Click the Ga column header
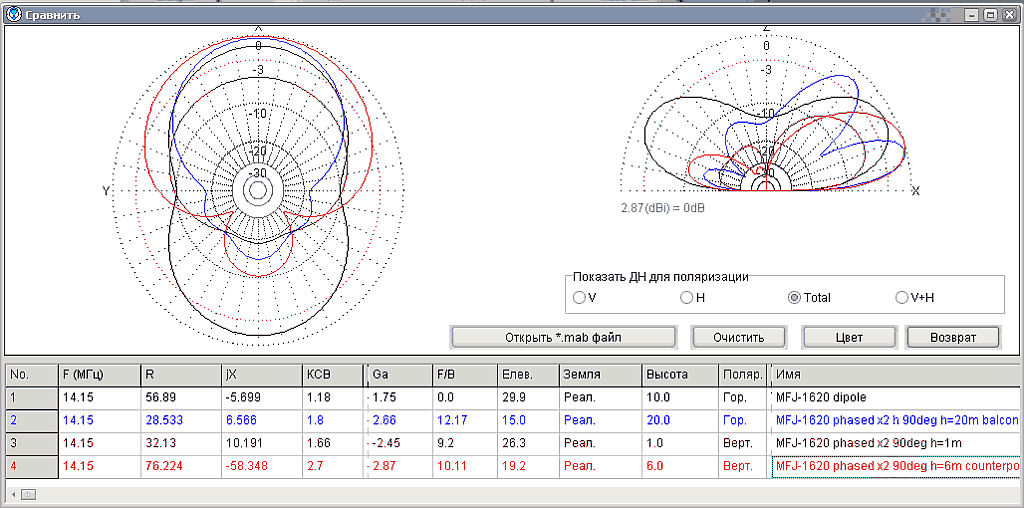The height and width of the screenshot is (508, 1024). pos(397,374)
